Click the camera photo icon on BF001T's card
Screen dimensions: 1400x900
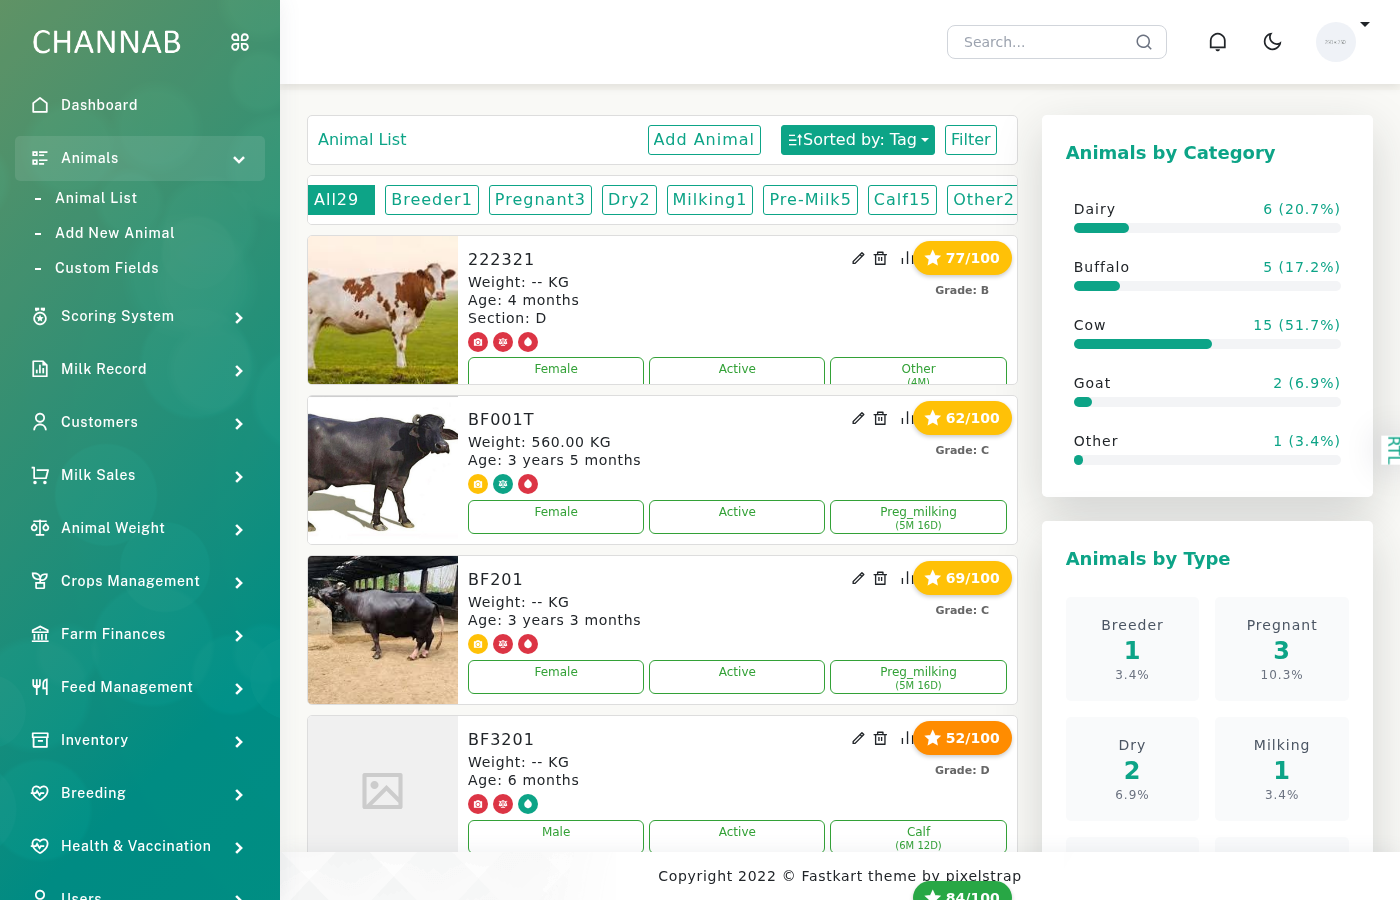pos(478,483)
